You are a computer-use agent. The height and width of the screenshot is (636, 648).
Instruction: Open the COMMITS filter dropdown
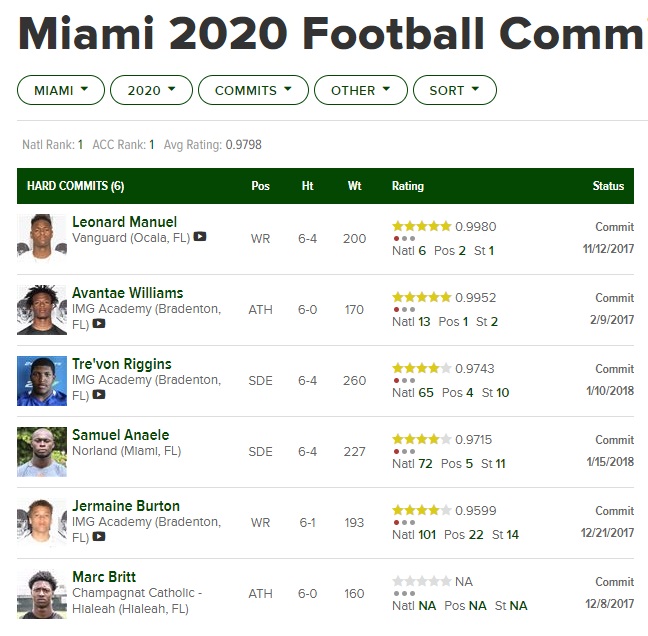[253, 90]
